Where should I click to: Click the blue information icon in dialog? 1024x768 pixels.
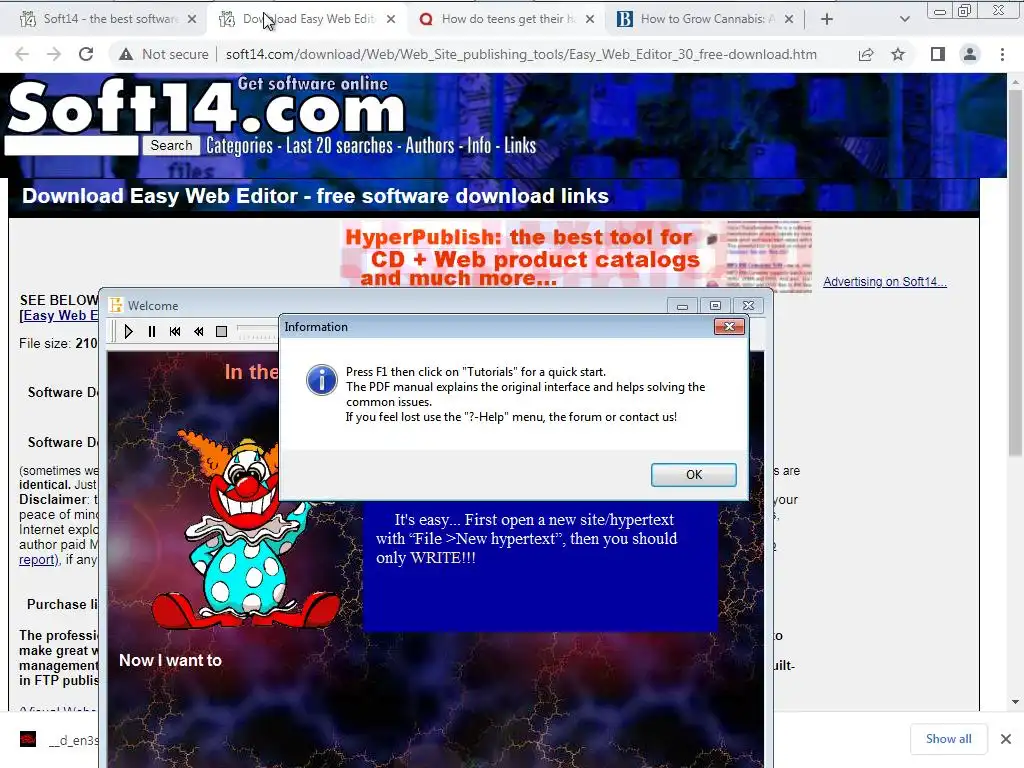click(x=322, y=380)
